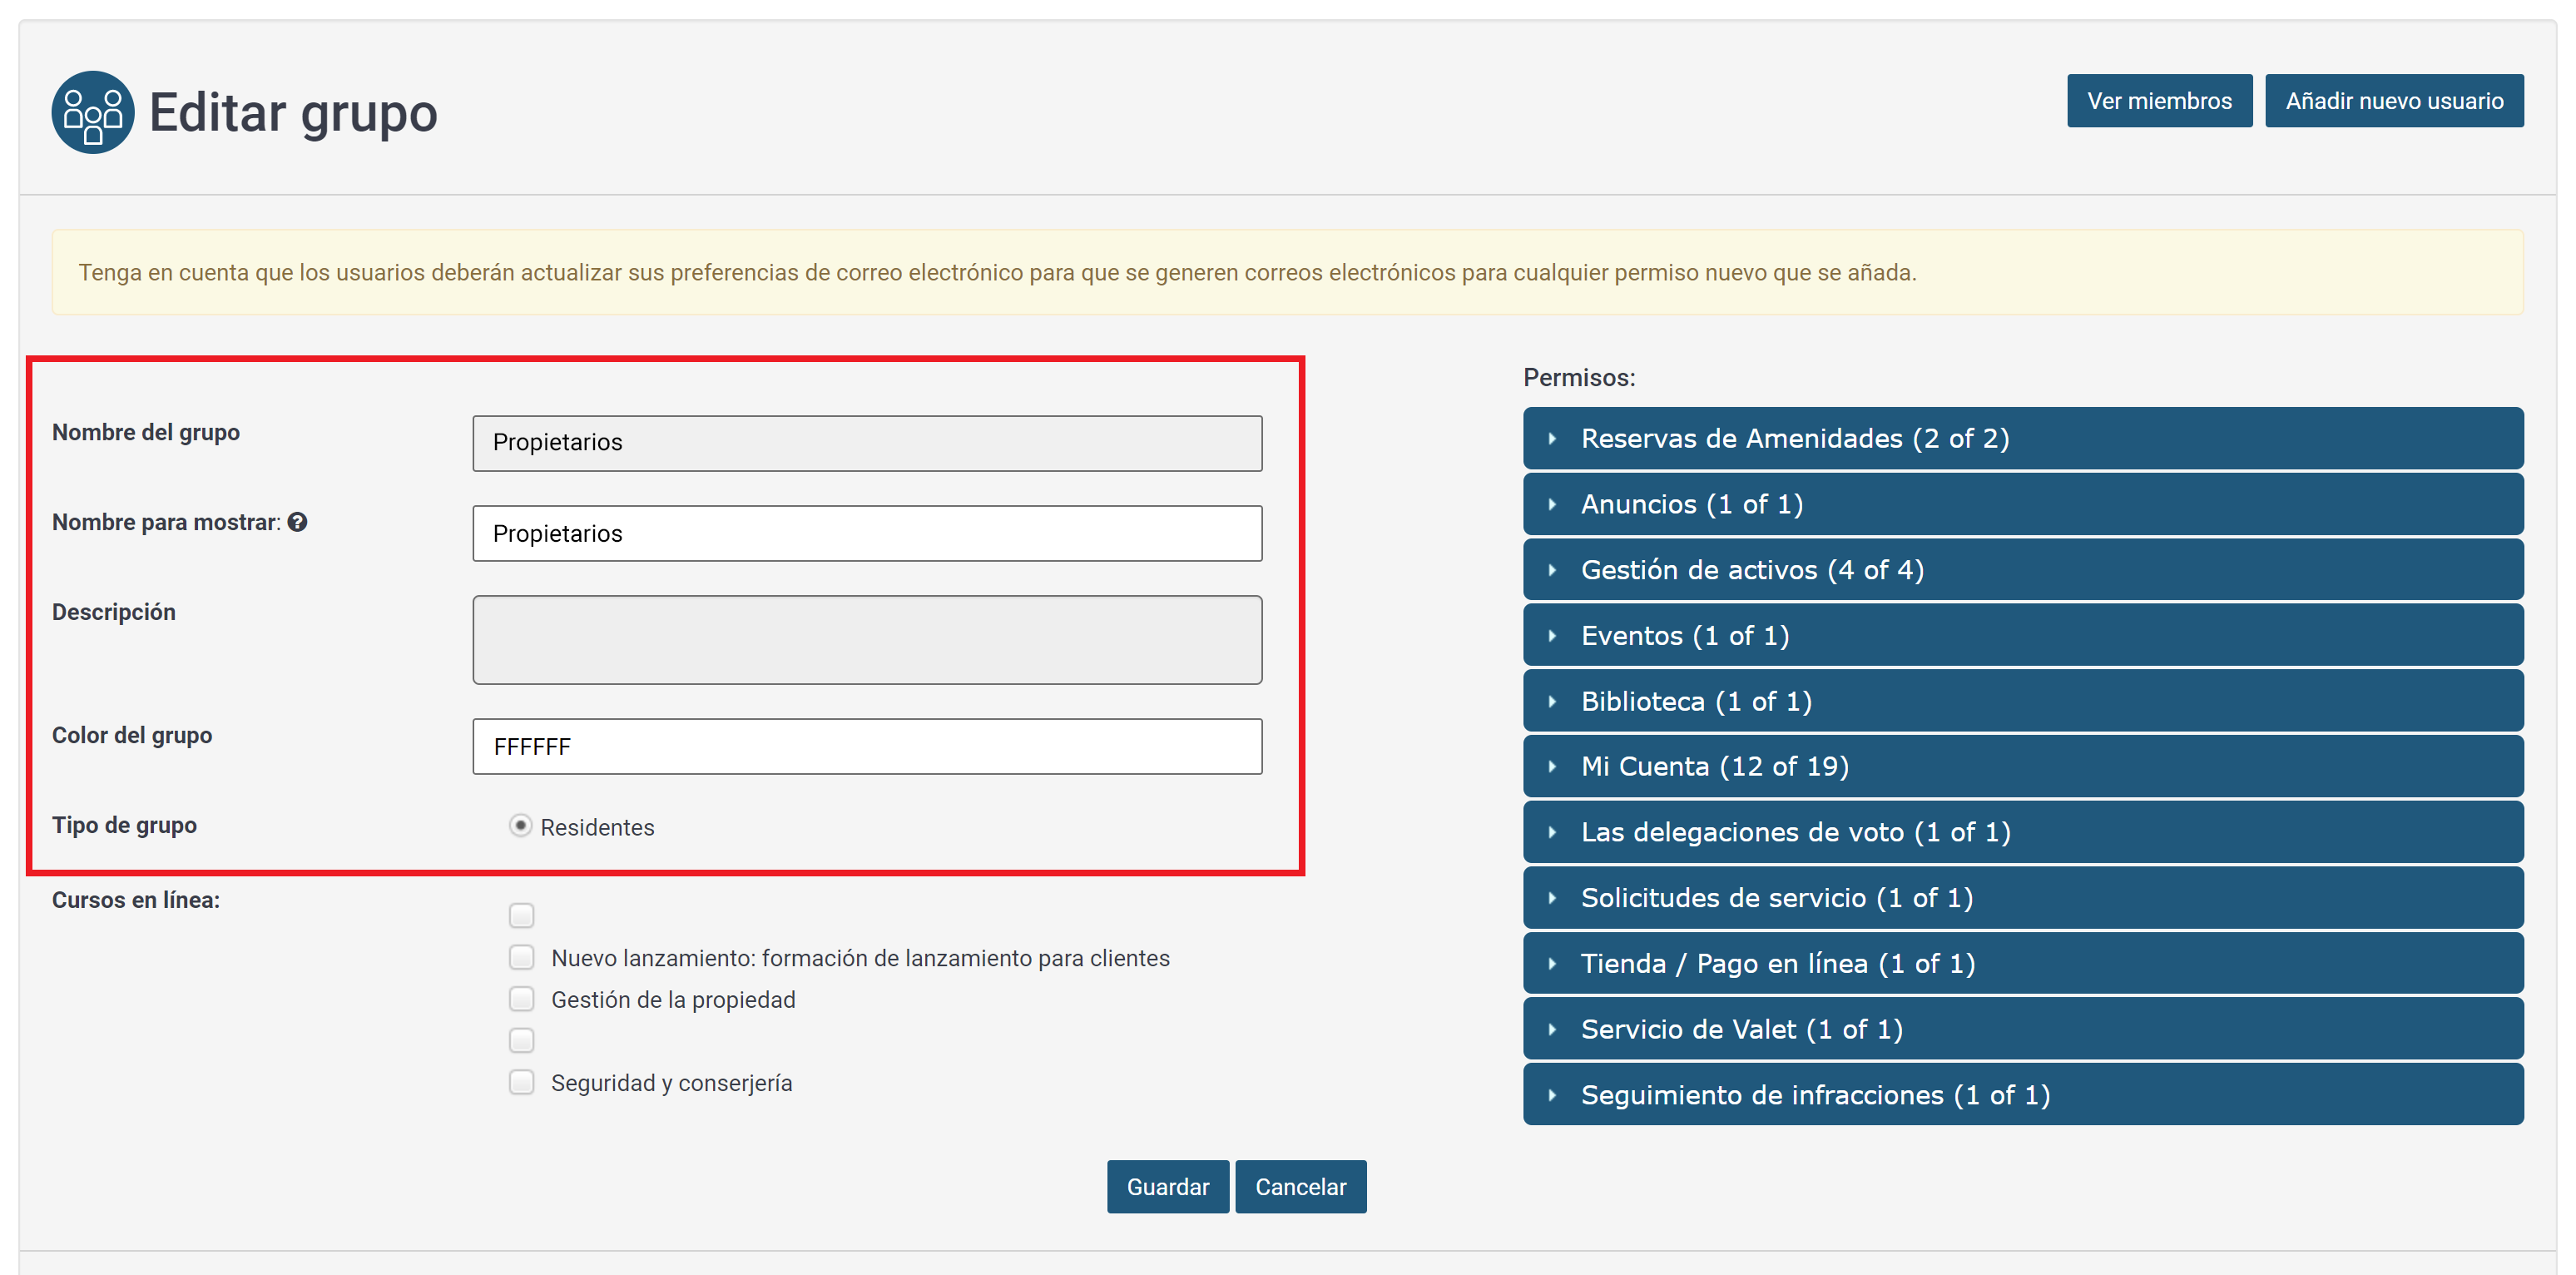Click the Cursos en línea: label
The height and width of the screenshot is (1275, 2576).
(136, 900)
